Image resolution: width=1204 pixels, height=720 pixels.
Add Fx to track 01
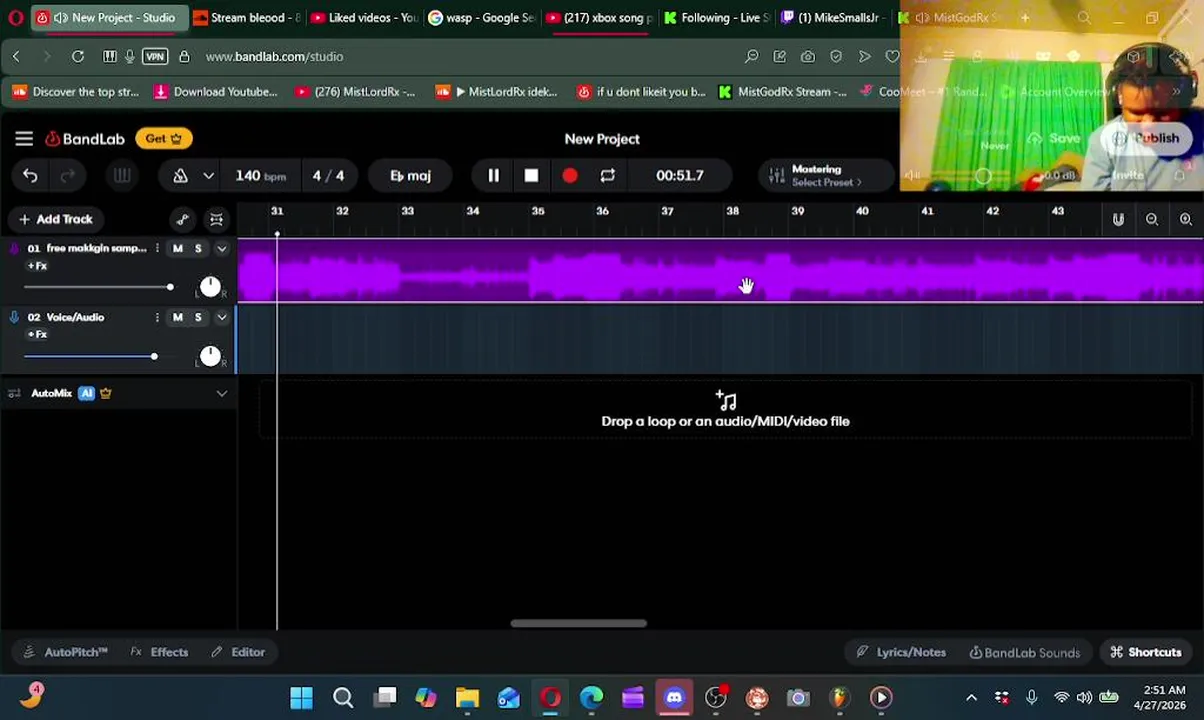click(37, 266)
